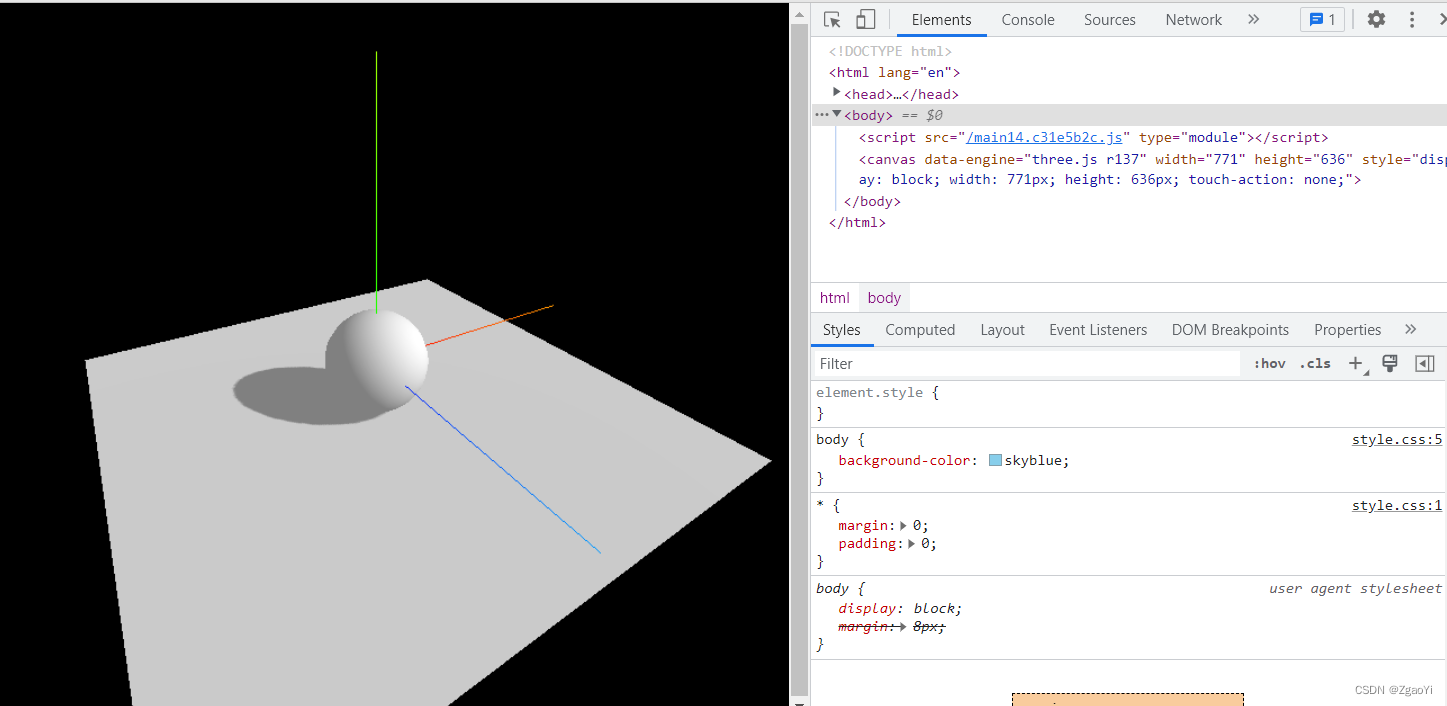Click the blue Z axis line
This screenshot has width=1447, height=706.
(503, 470)
